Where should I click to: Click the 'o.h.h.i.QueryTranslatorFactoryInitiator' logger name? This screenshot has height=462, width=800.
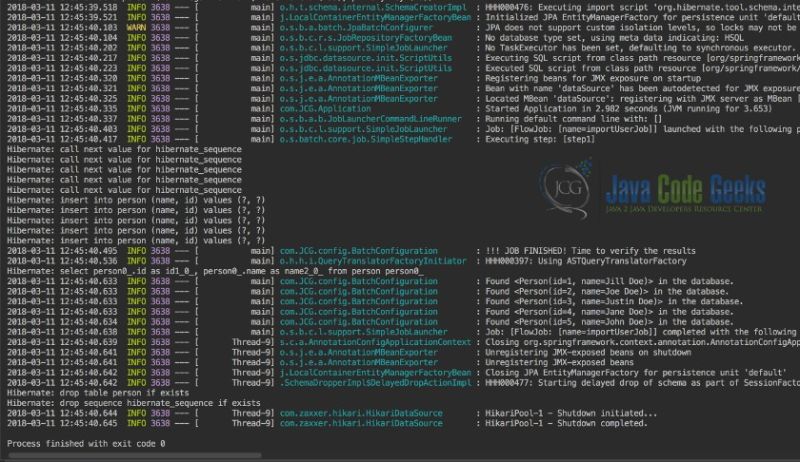coord(373,261)
